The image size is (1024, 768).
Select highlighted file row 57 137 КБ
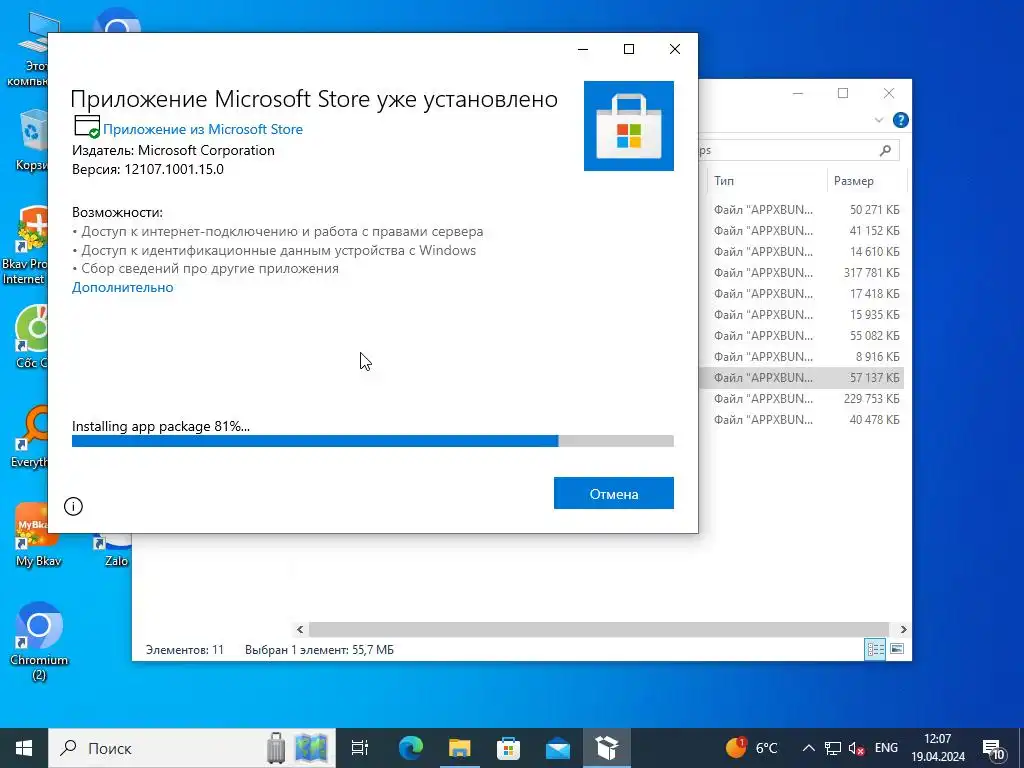pos(803,377)
